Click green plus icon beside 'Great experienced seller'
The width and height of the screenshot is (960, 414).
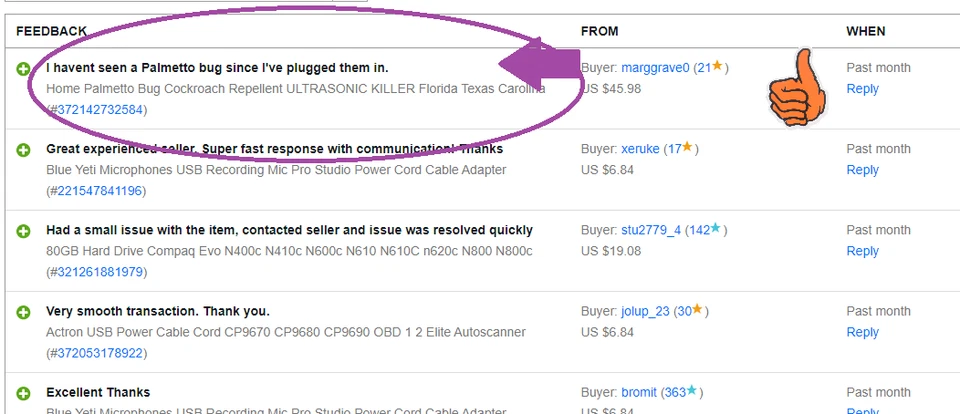23,150
